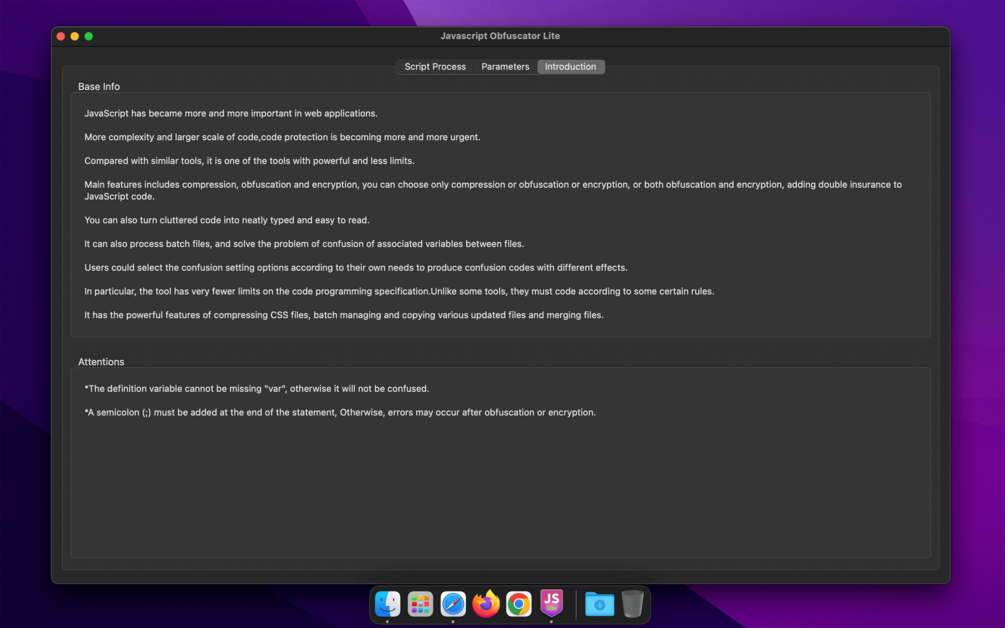1005x628 pixels.
Task: Close the Javascript Obfuscator Lite window
Action: (61, 37)
